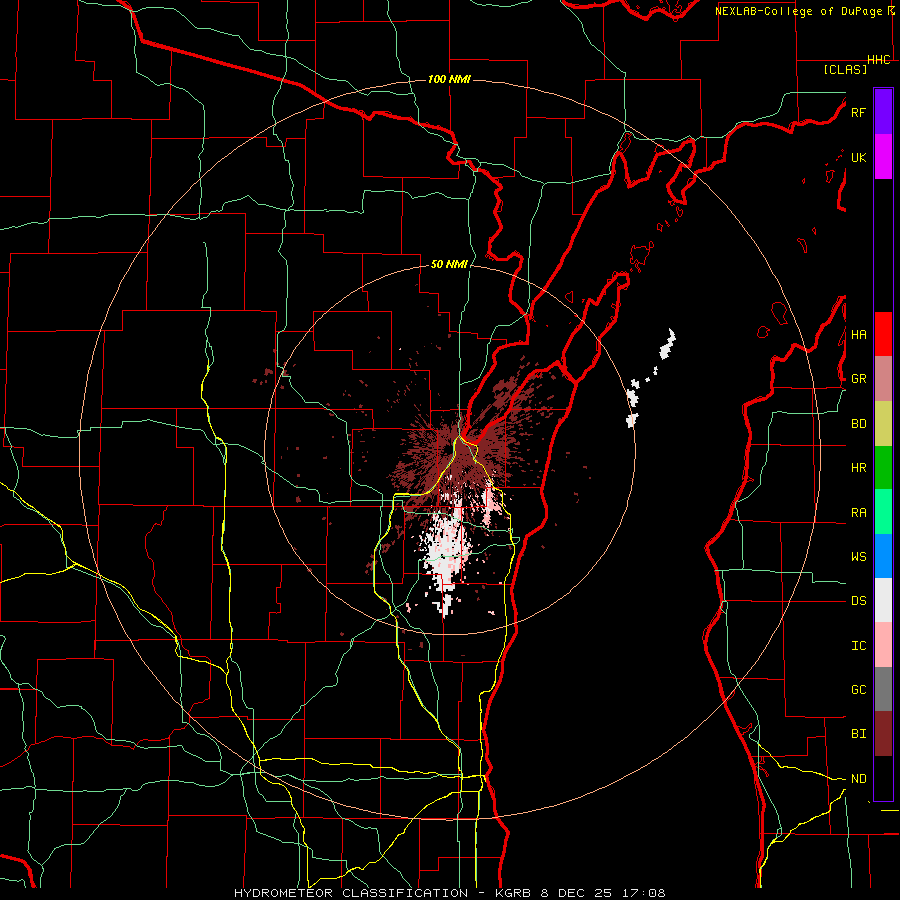
Task: Click the 'RF' legend label
Action: (x=858, y=112)
